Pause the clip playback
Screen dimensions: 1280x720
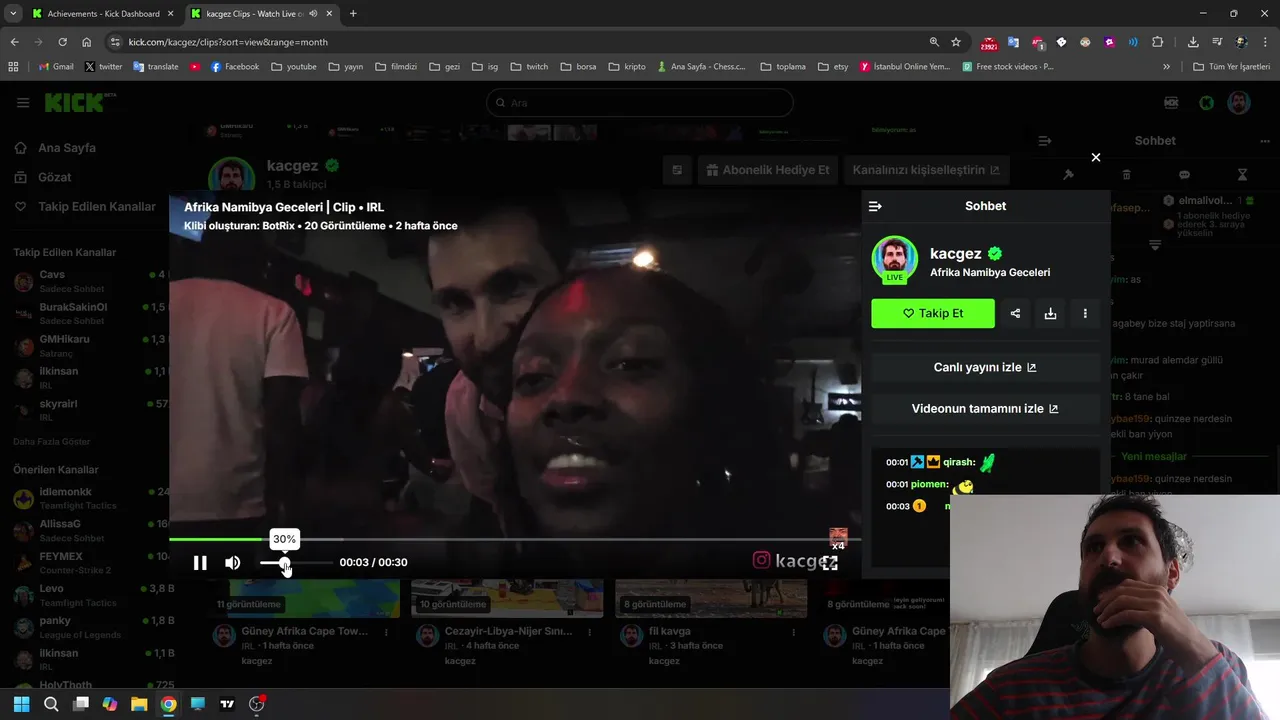[200, 563]
